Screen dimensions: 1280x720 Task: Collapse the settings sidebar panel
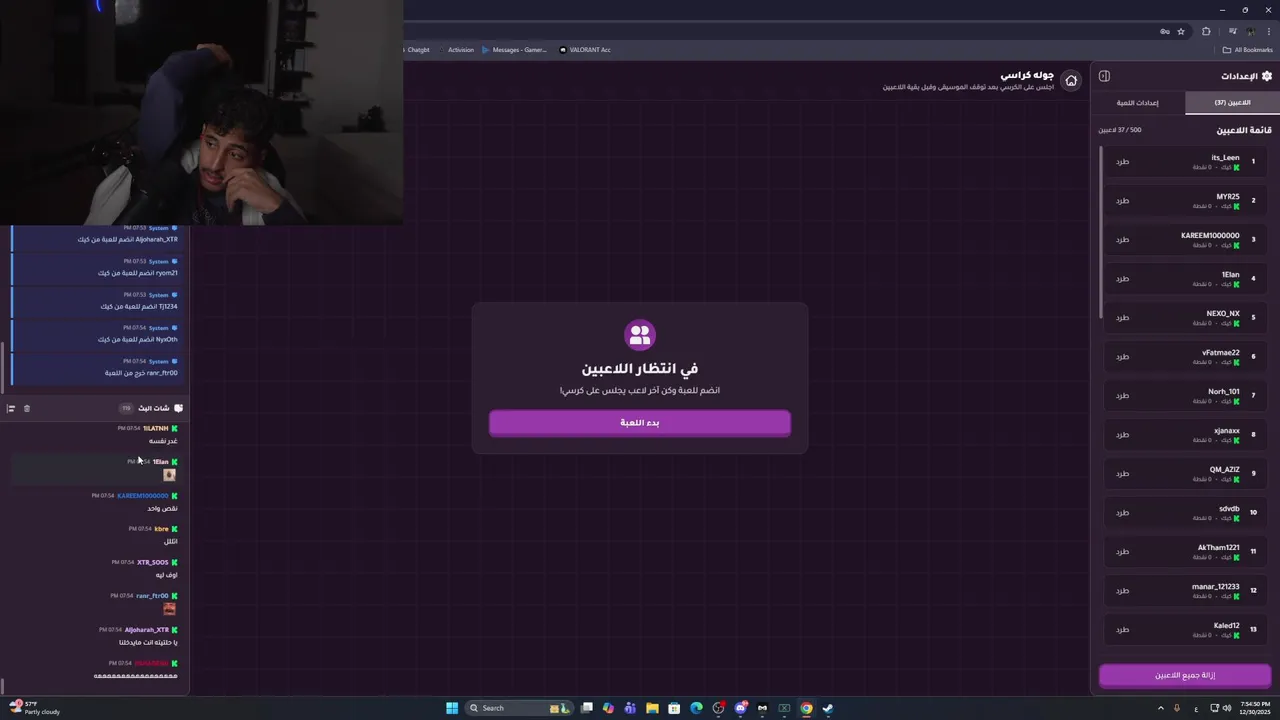[x=1104, y=76]
